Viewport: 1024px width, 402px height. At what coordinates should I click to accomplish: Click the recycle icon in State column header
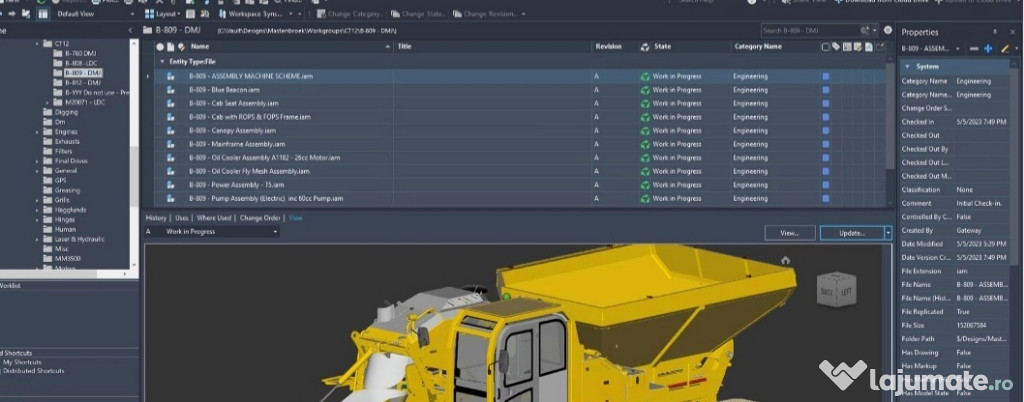pos(645,47)
